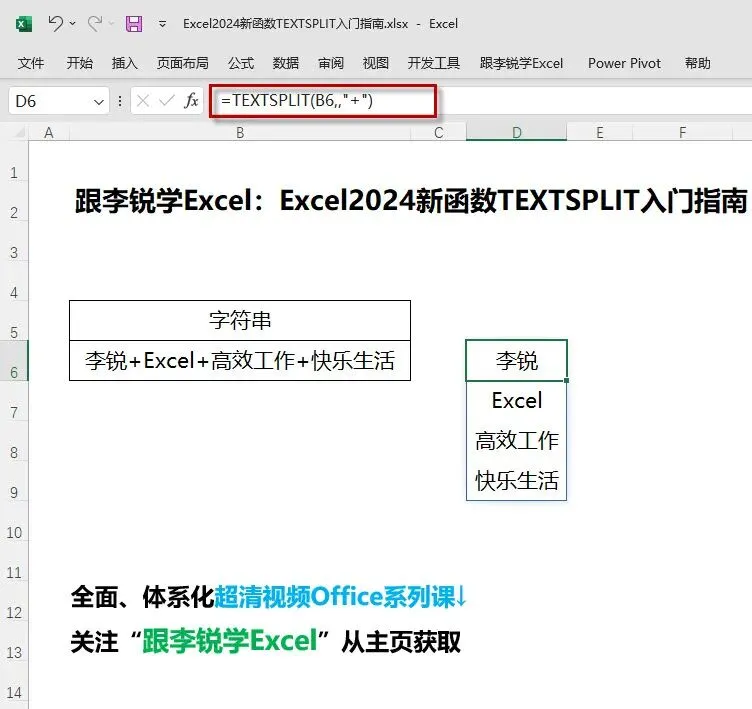Screen dimensions: 752x709
Task: Redo the last undone action
Action: pos(94,23)
